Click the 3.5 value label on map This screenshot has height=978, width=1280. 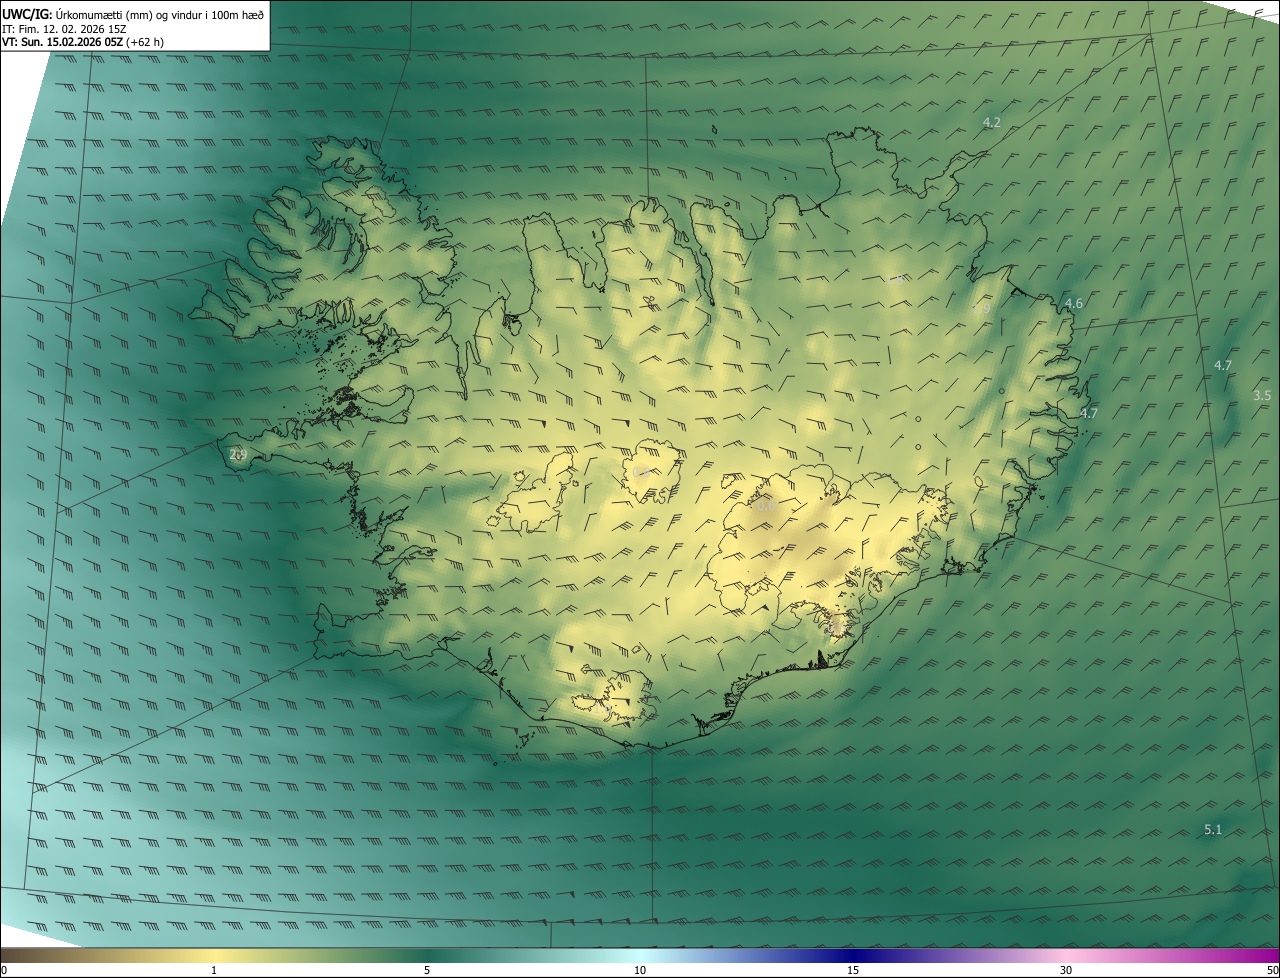coord(1262,396)
